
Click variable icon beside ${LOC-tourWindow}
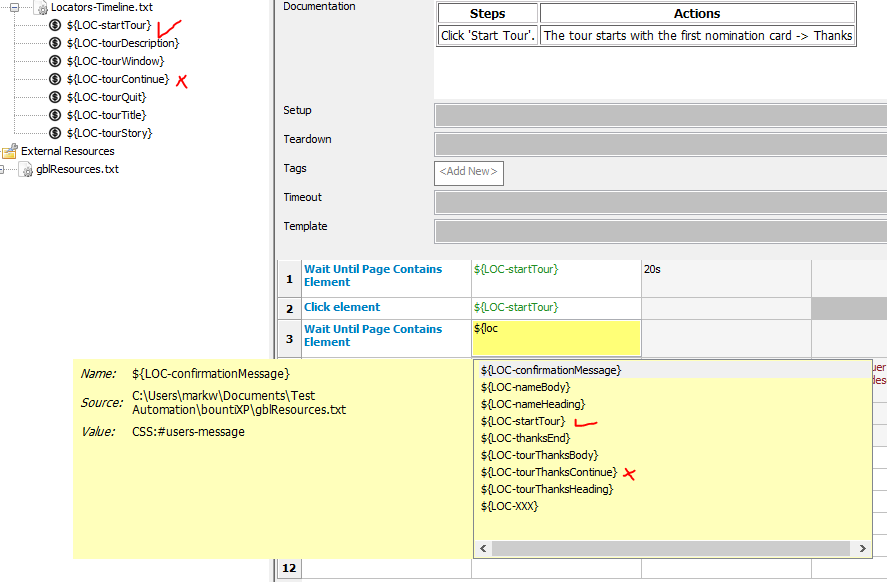click(x=55, y=61)
